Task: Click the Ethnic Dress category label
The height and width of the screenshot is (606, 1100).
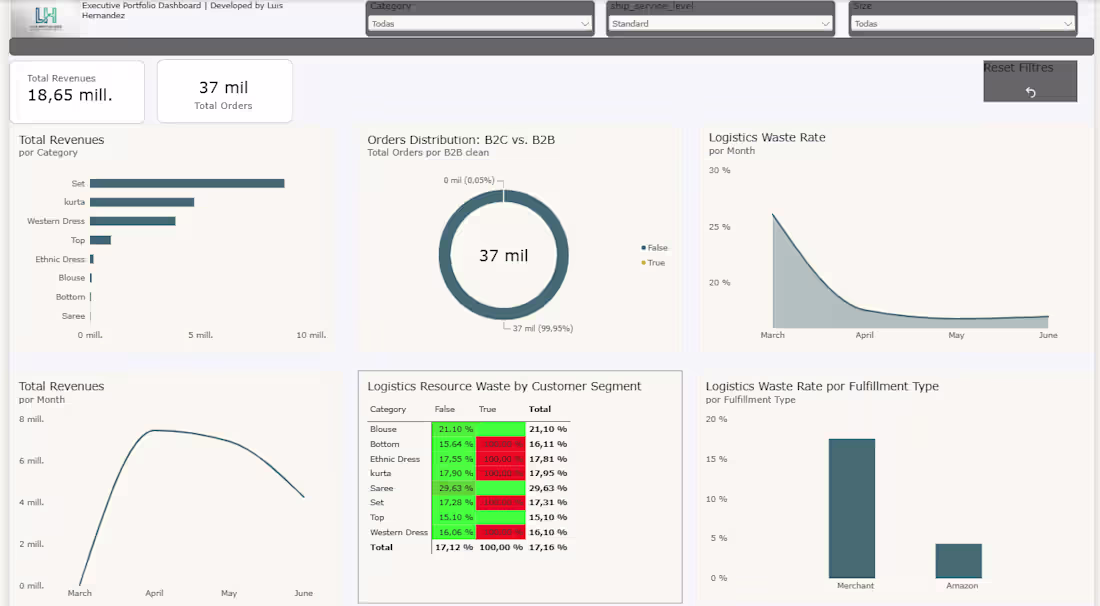Action: [x=60, y=259]
